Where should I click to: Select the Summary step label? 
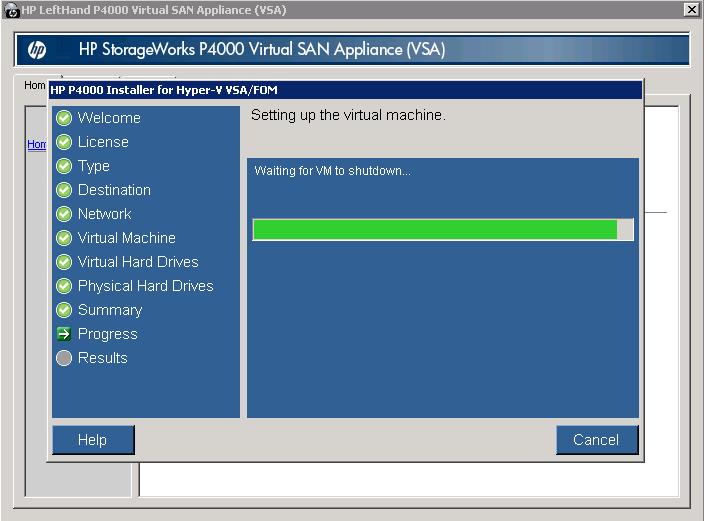[110, 310]
